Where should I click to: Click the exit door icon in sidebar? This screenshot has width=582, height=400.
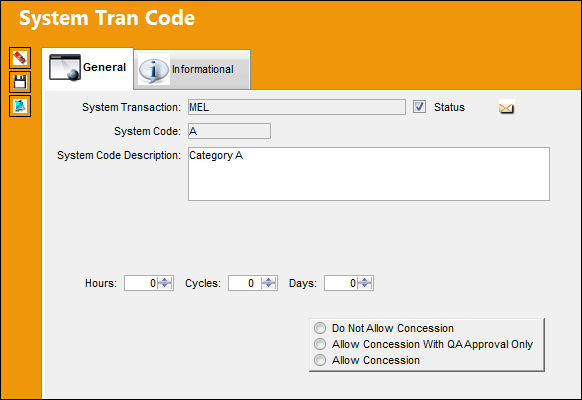pos(20,106)
